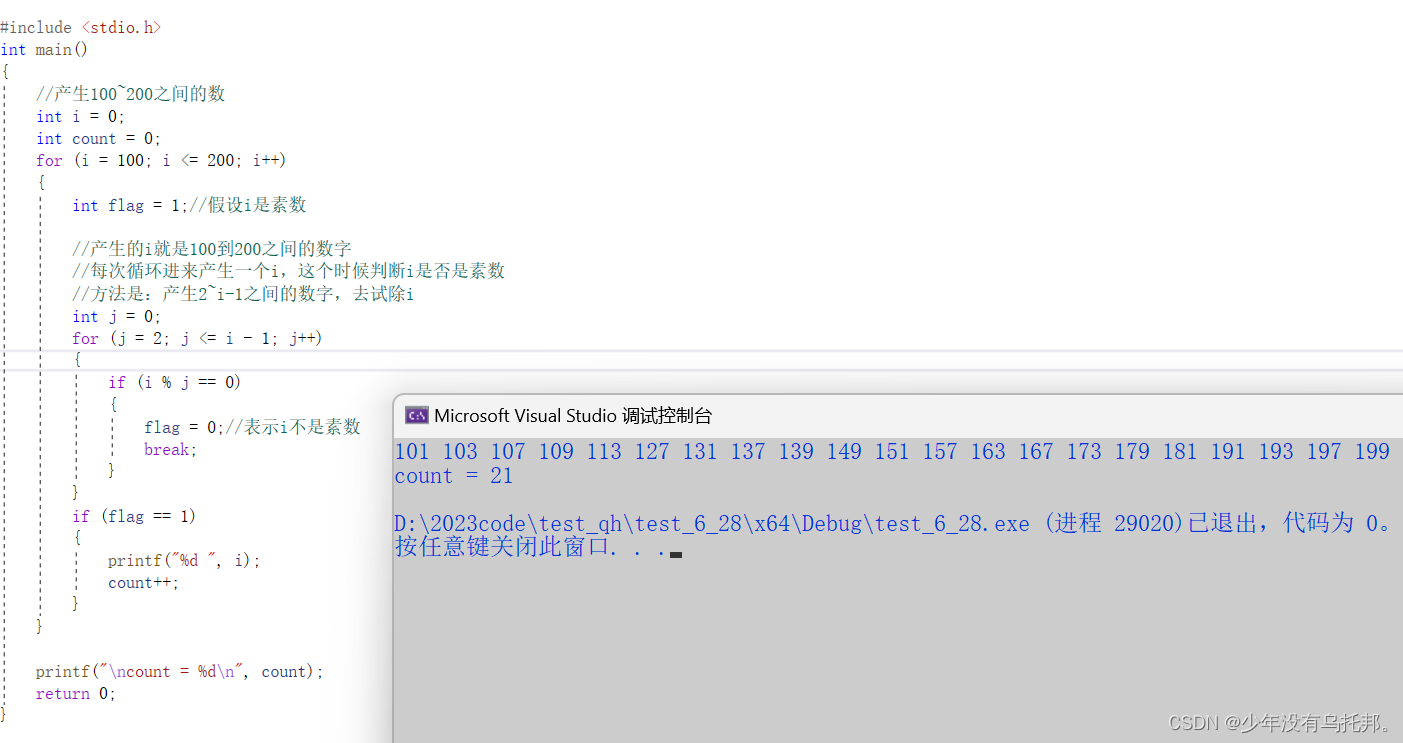
Task: Click the comment 产生的i就是100到200之间的数字
Action: tap(212, 249)
